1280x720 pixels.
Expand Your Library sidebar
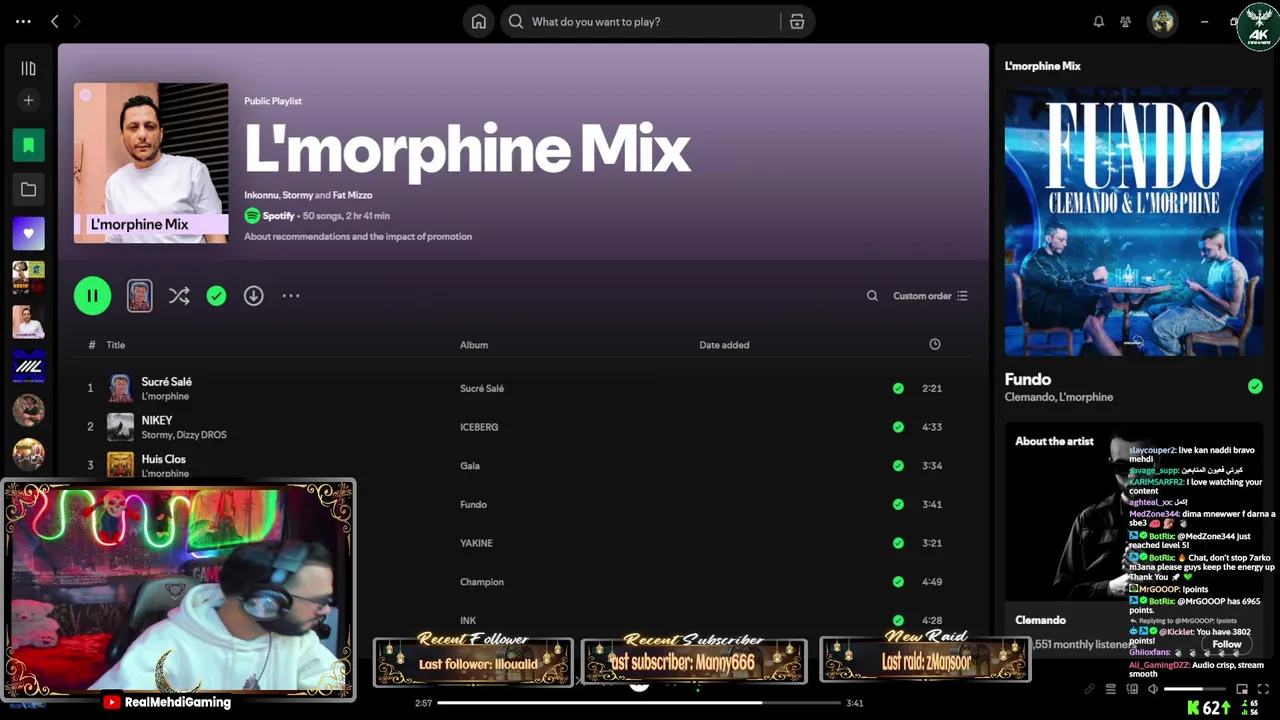28,68
